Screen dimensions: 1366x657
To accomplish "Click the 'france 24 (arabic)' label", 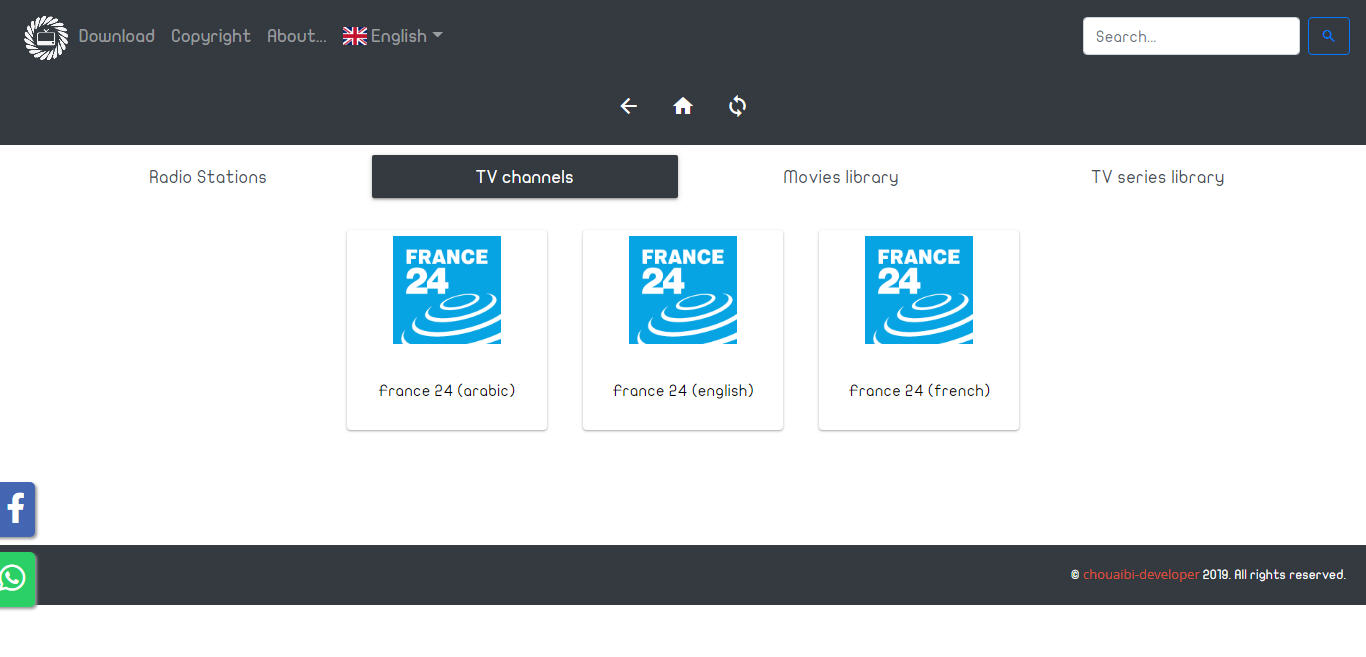I will [x=447, y=391].
